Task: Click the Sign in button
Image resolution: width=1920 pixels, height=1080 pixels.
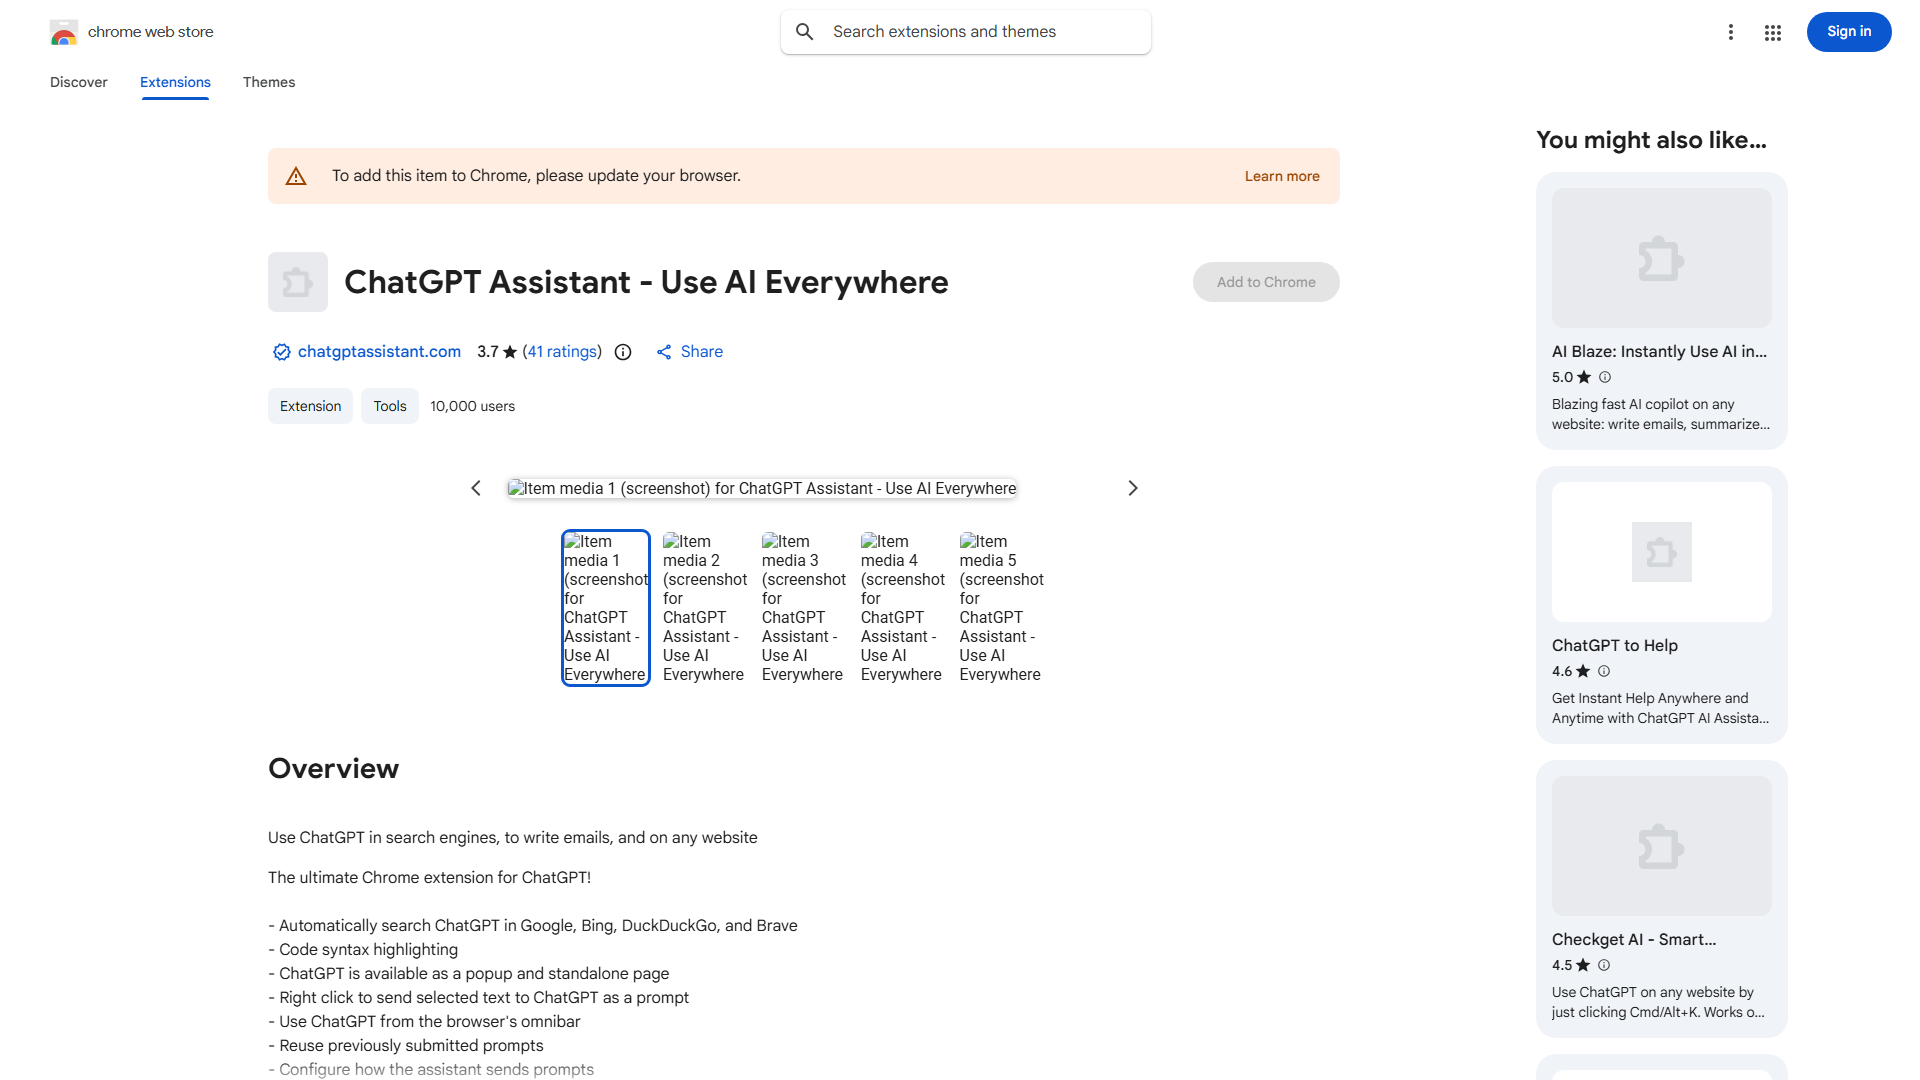Action: [1848, 31]
